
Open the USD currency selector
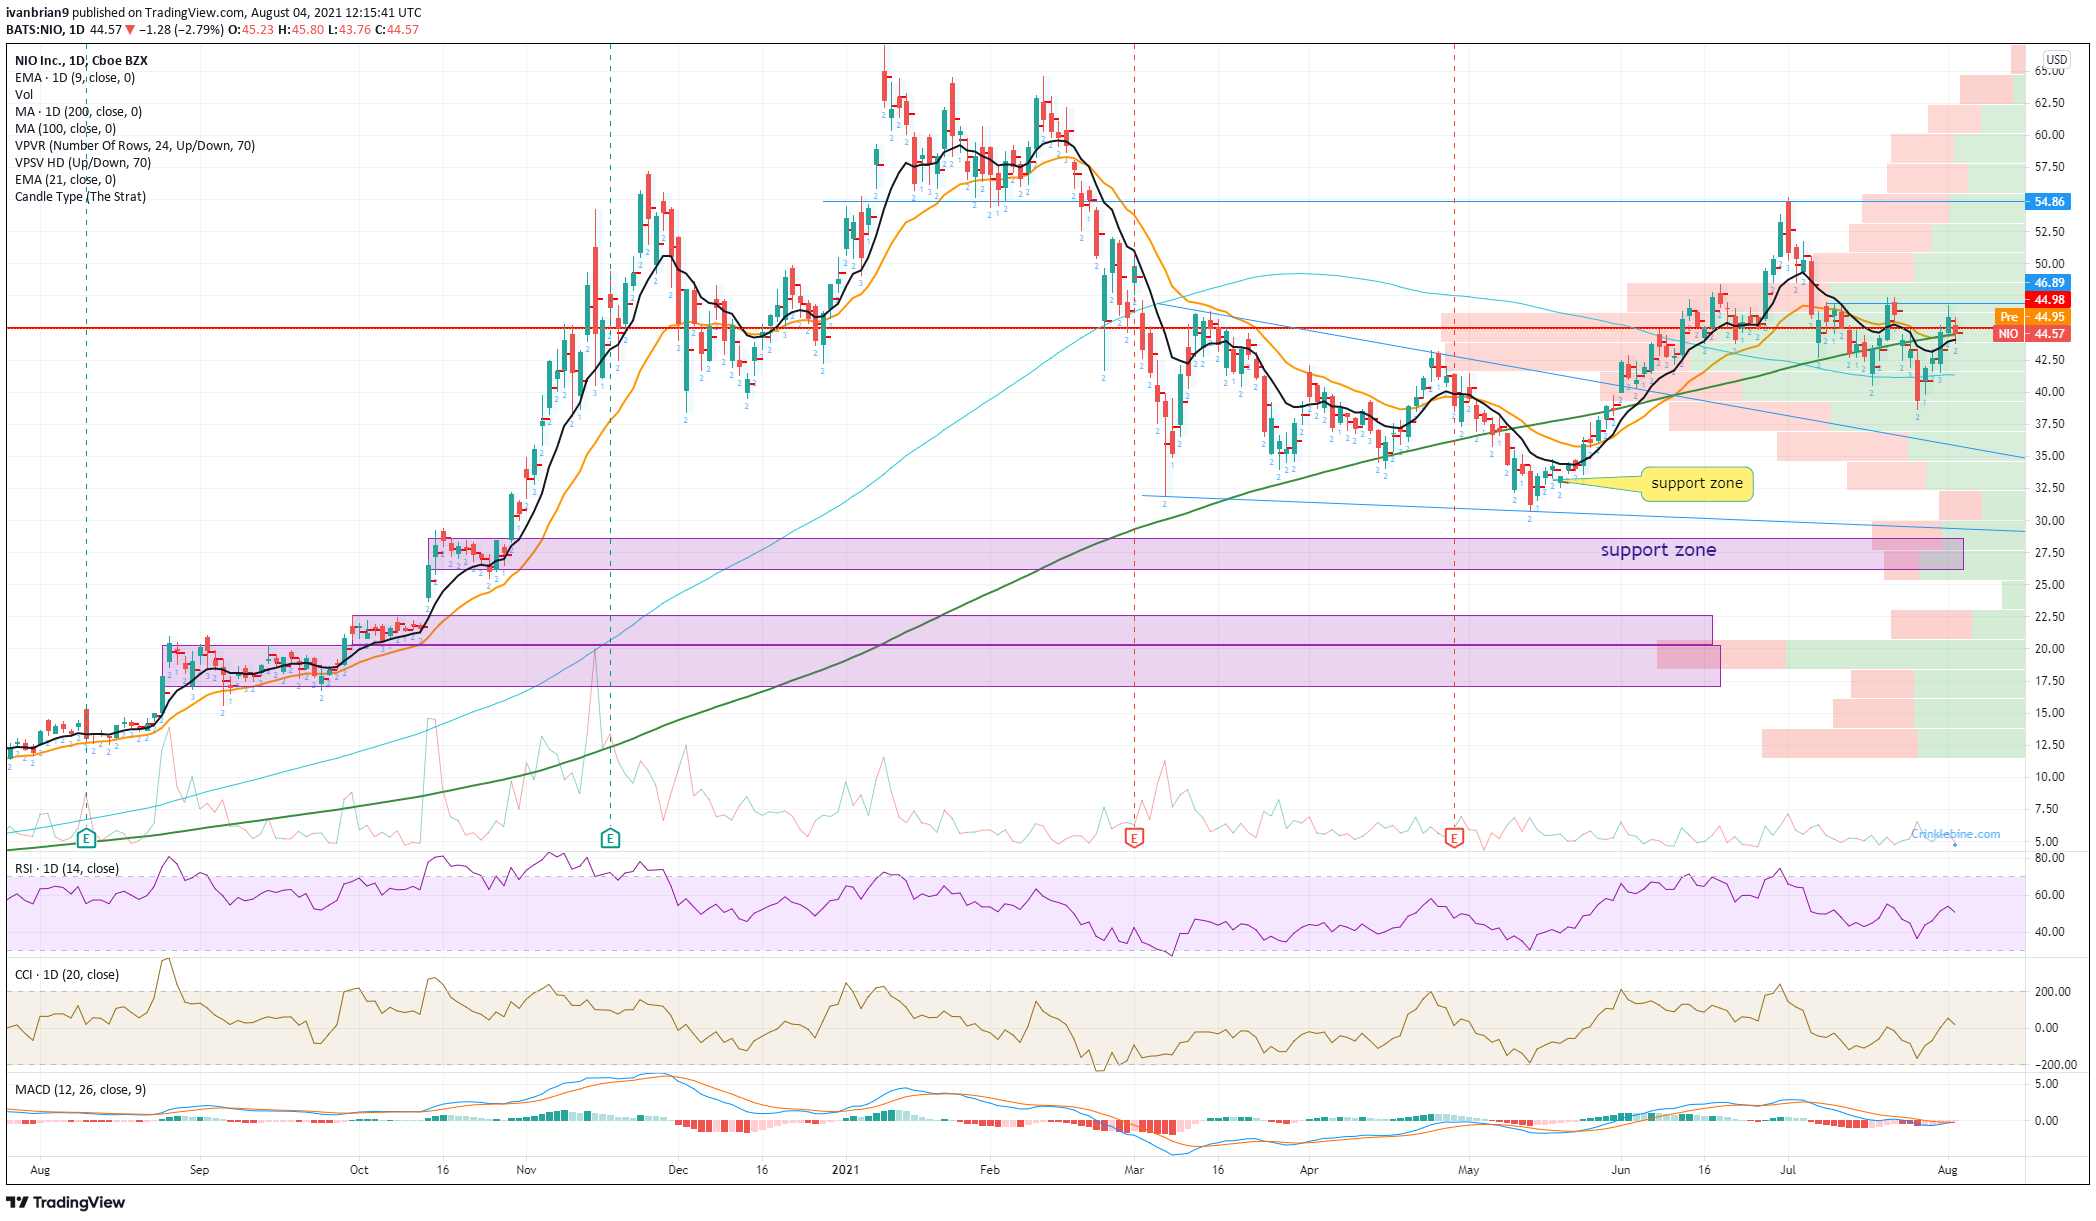pos(2056,60)
